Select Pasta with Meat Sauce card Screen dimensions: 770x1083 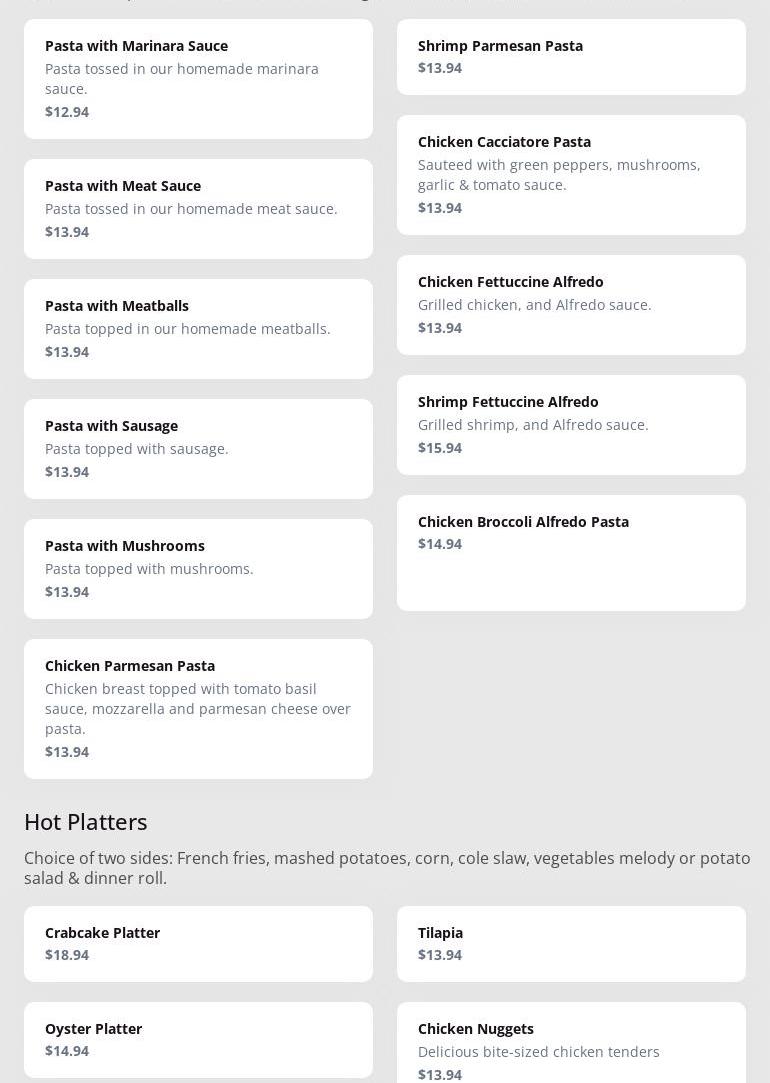click(198, 208)
